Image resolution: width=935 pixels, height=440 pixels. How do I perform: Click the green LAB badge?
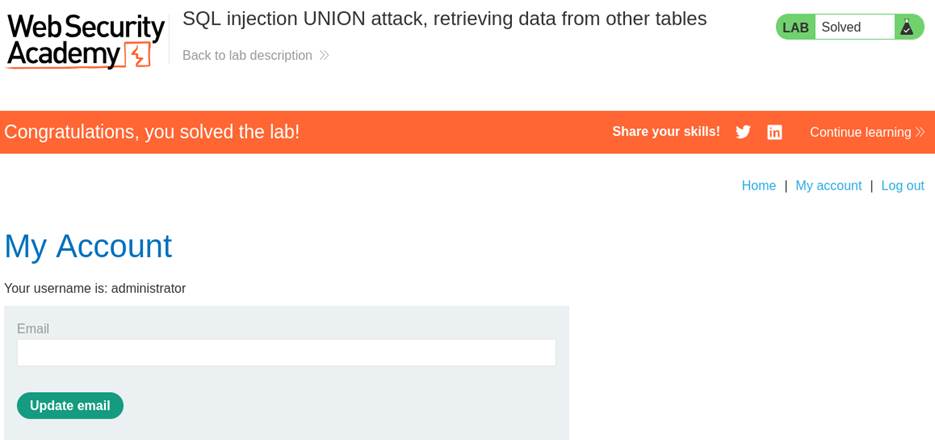pyautogui.click(x=796, y=27)
